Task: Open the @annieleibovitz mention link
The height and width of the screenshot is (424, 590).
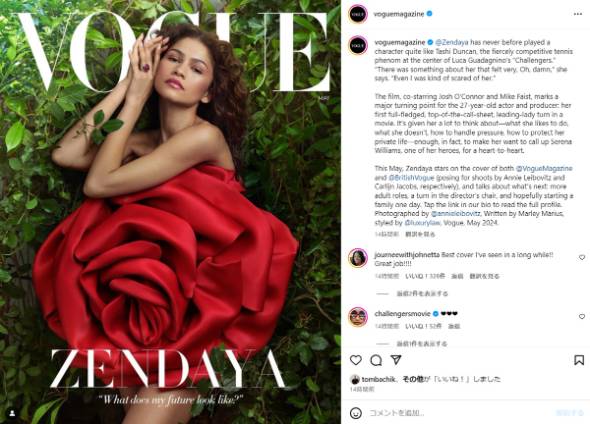Action: [455, 213]
